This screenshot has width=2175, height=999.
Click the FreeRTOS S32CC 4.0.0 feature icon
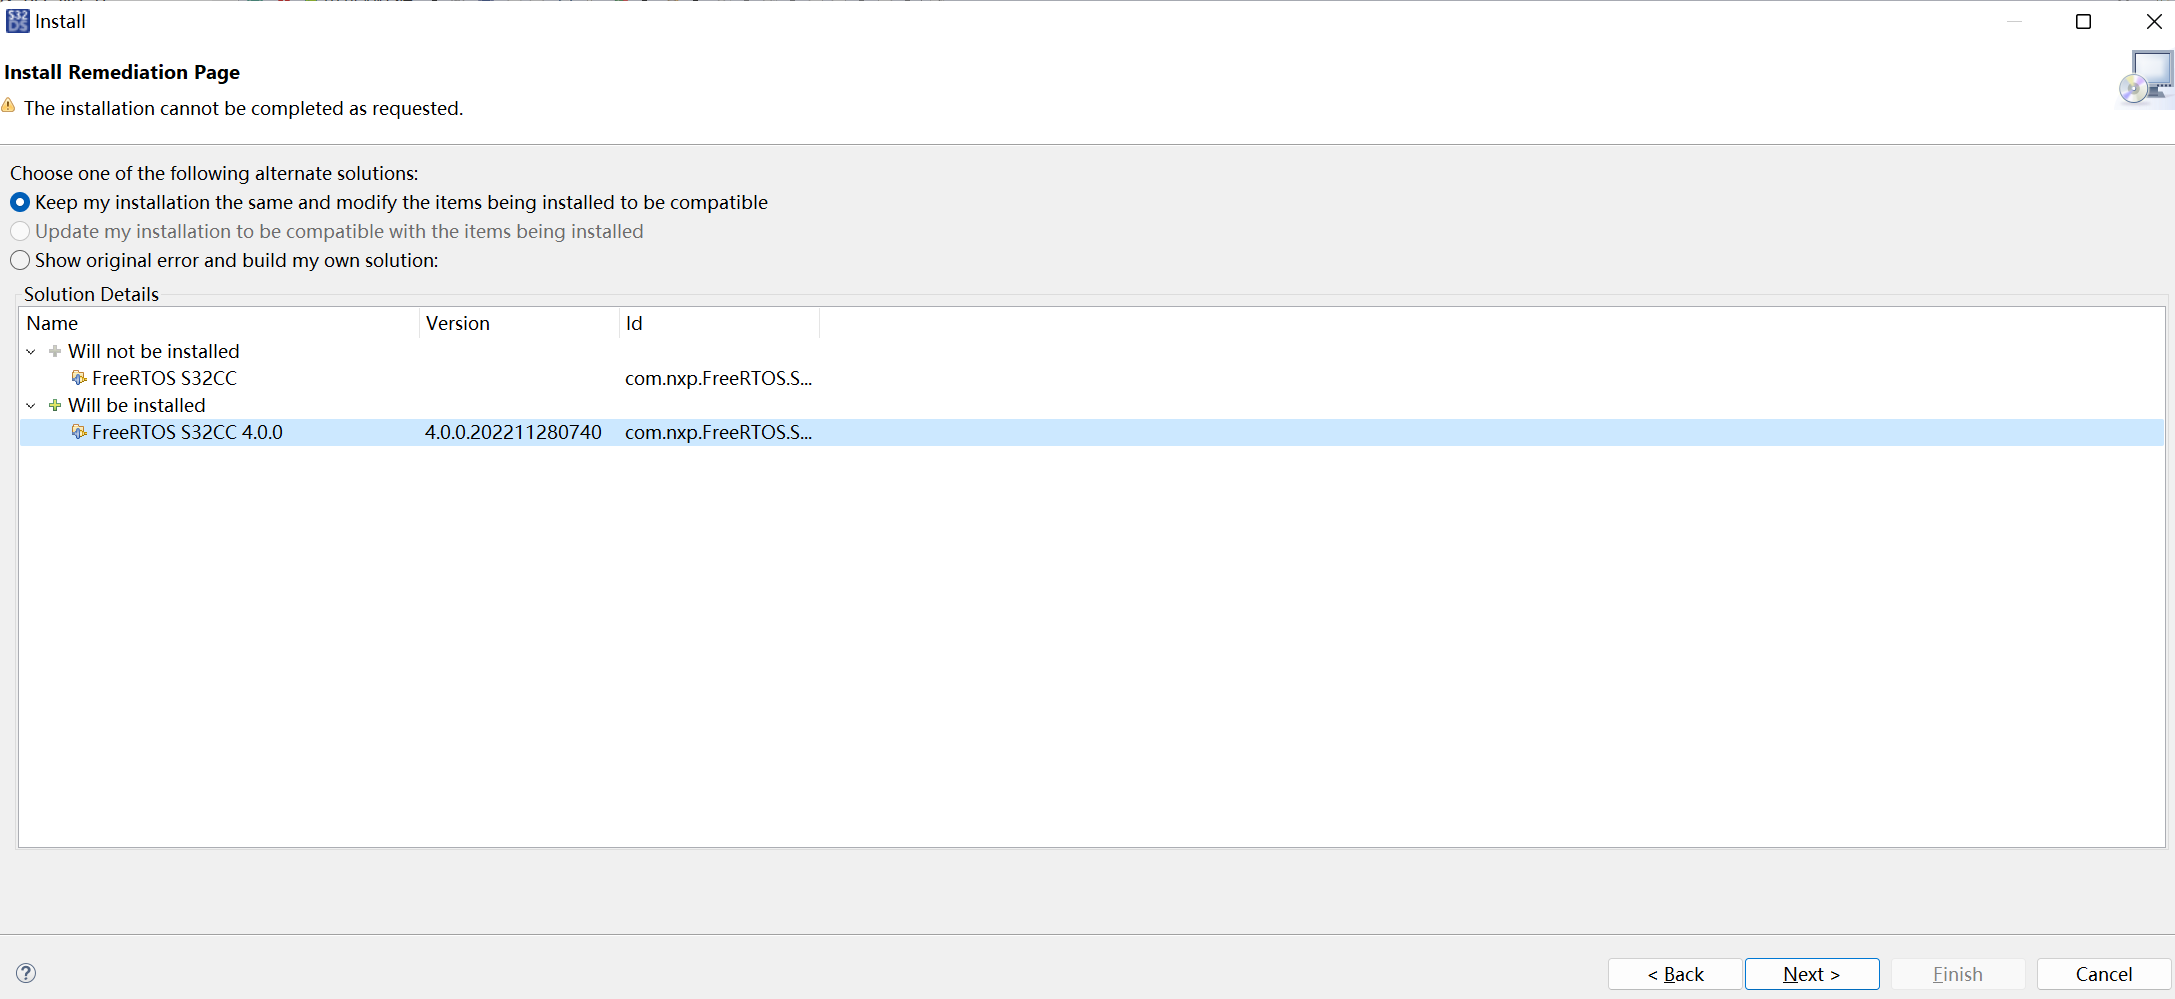(x=79, y=432)
